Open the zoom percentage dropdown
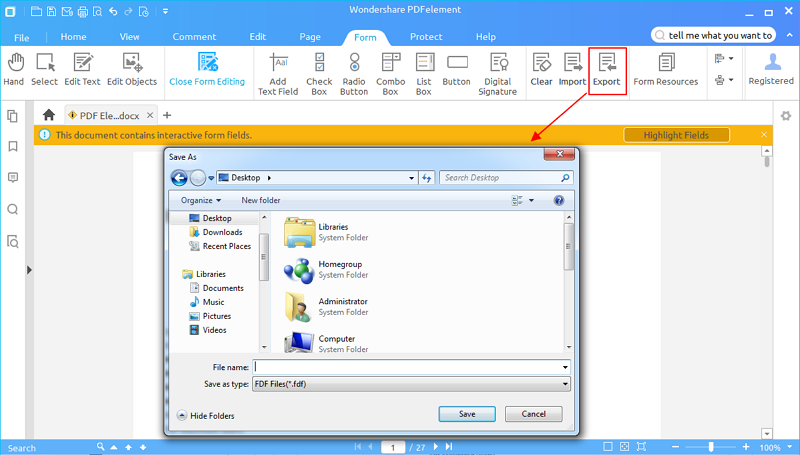800x455 pixels. pos(790,447)
